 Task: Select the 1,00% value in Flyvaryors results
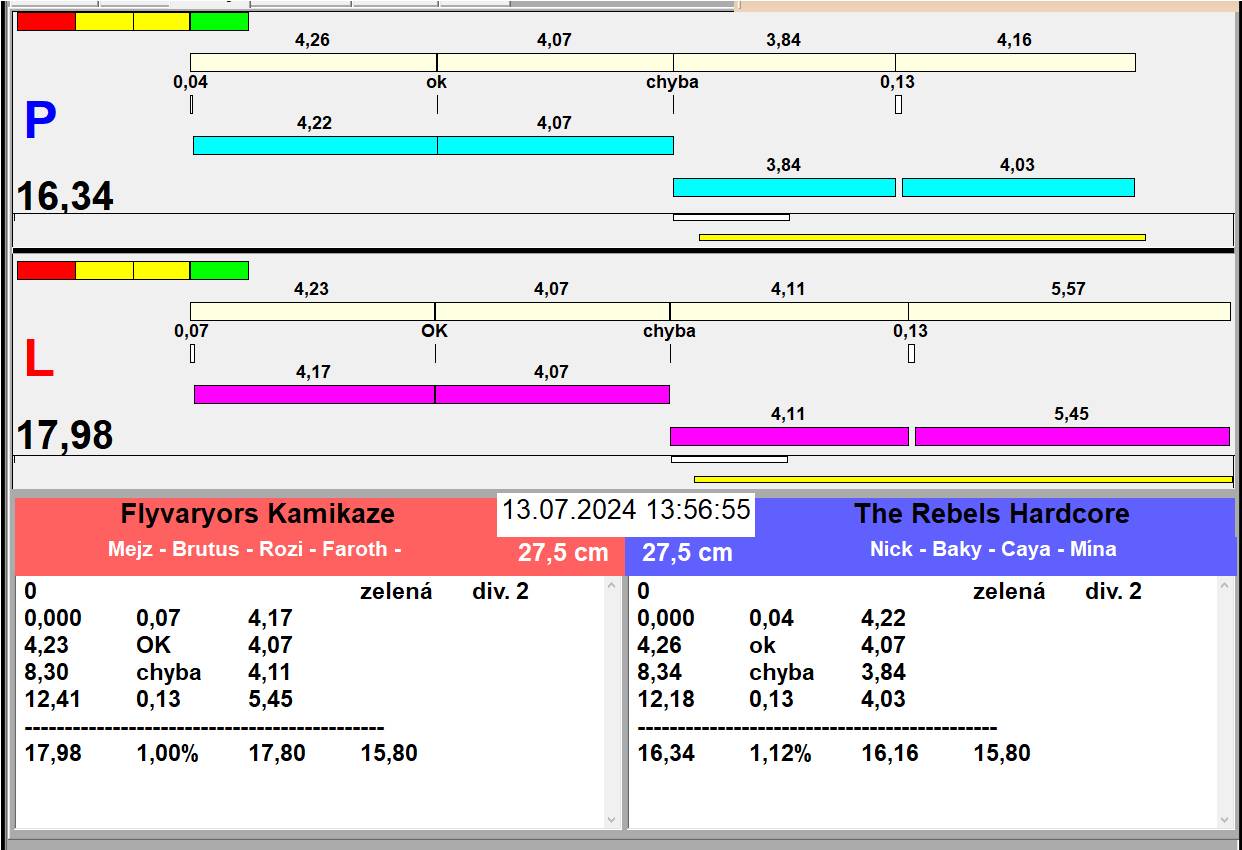pos(167,753)
